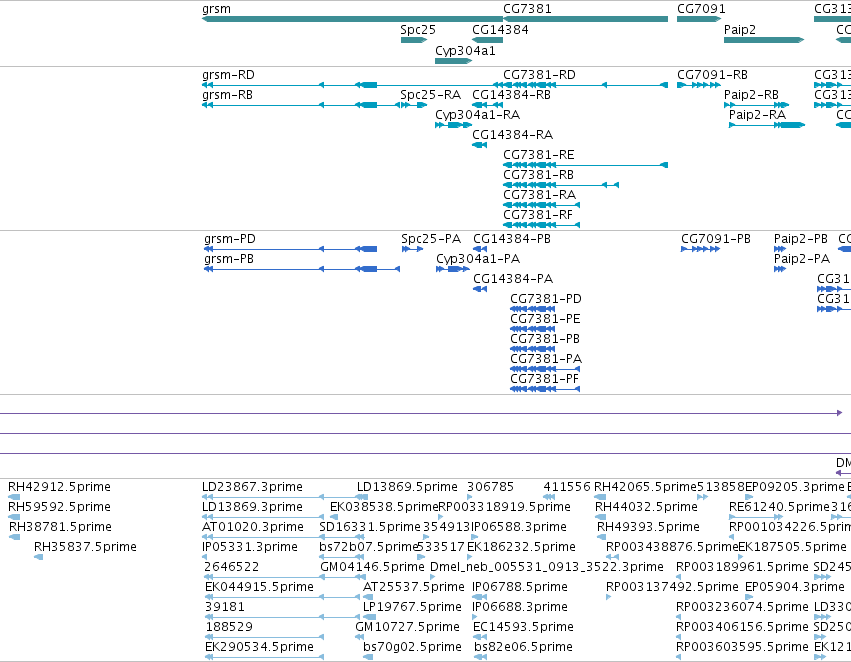Screen dimensions: 851x662
Task: Select EST label AT01020.3prime
Action: [253, 527]
